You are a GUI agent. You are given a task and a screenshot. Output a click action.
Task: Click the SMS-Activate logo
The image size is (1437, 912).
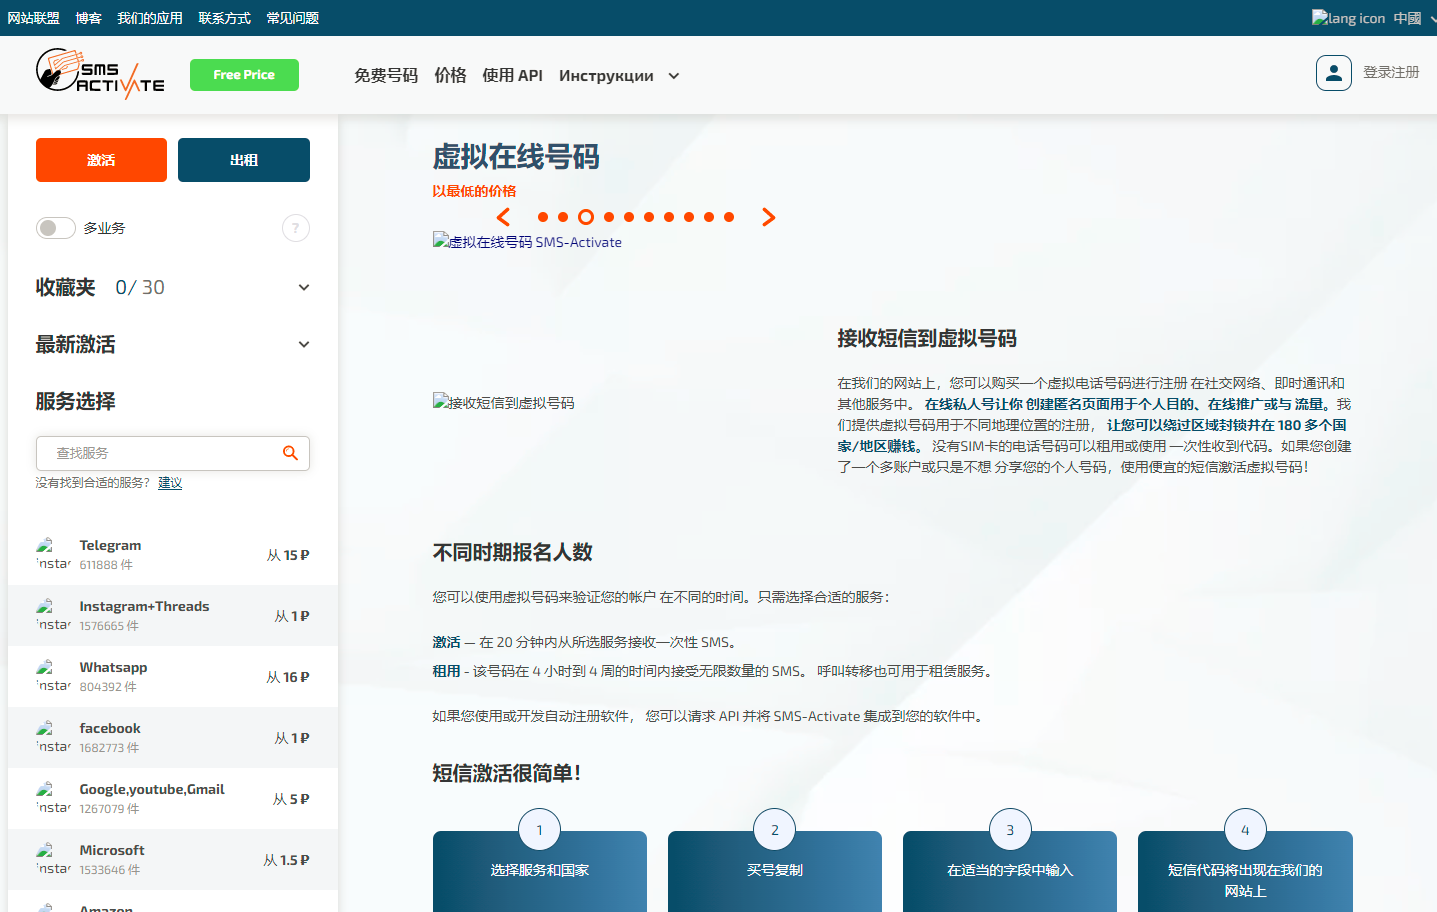(99, 74)
